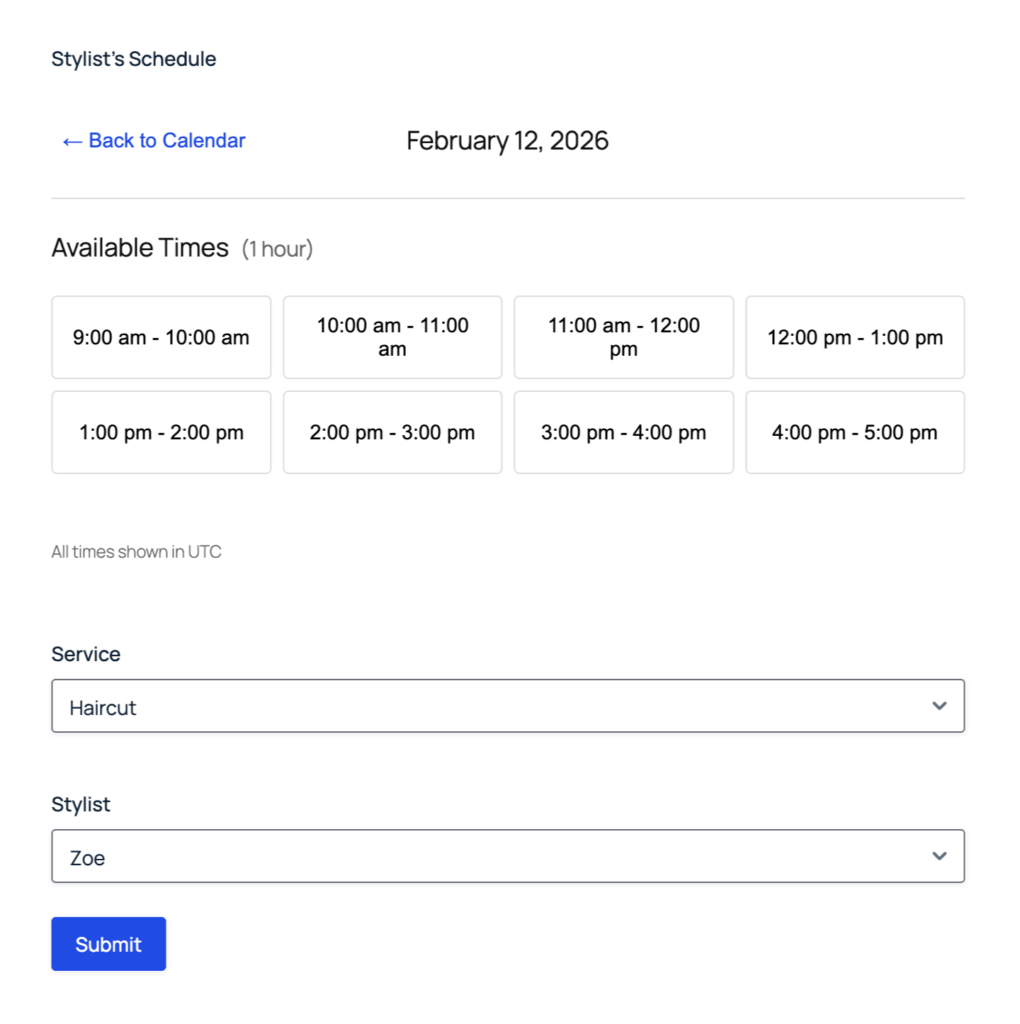The height and width of the screenshot is (1024, 1020).
Task: Choose the 11:00 am - 12:00 pm slot
Action: (623, 337)
